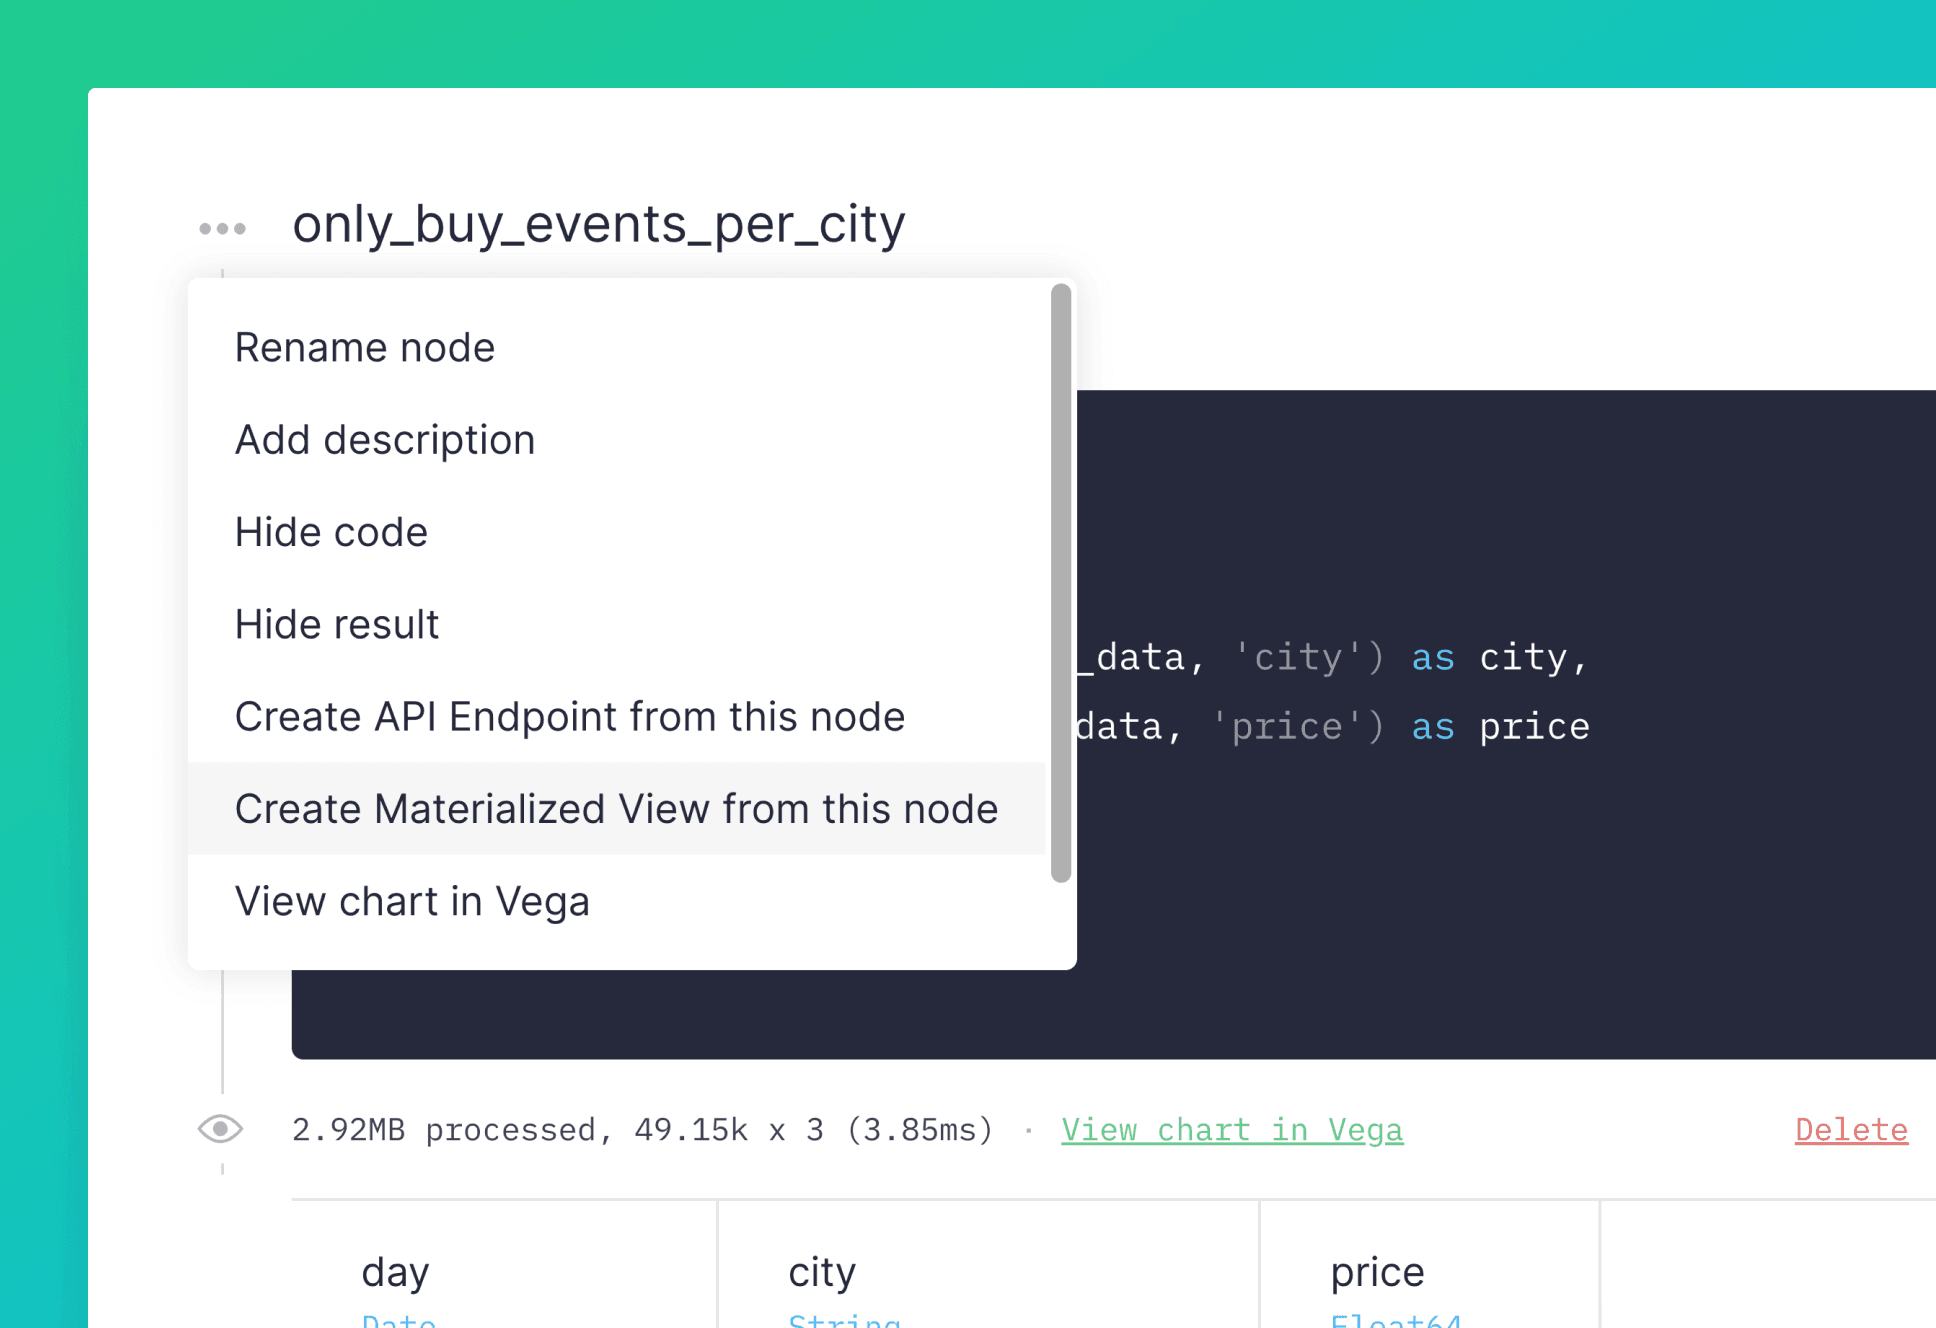The height and width of the screenshot is (1328, 1936).
Task: Select Hide code option
Action: (331, 532)
